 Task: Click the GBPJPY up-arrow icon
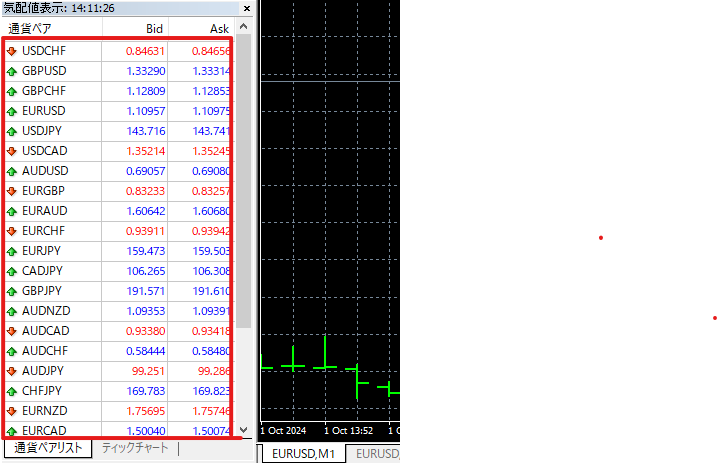[x=12, y=291]
